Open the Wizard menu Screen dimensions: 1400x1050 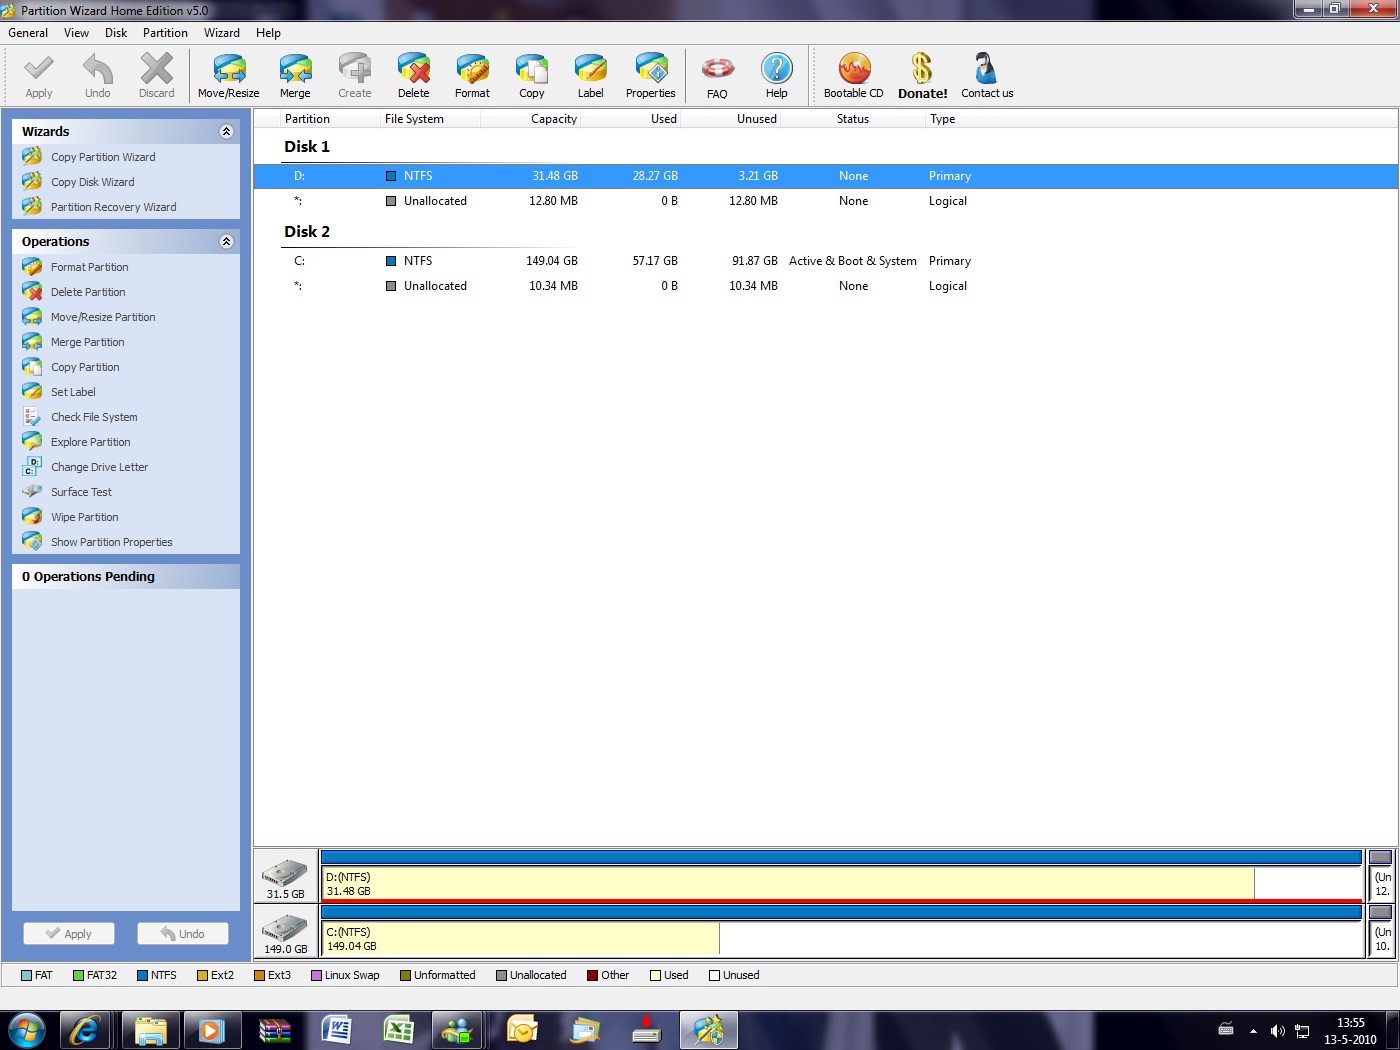click(222, 33)
